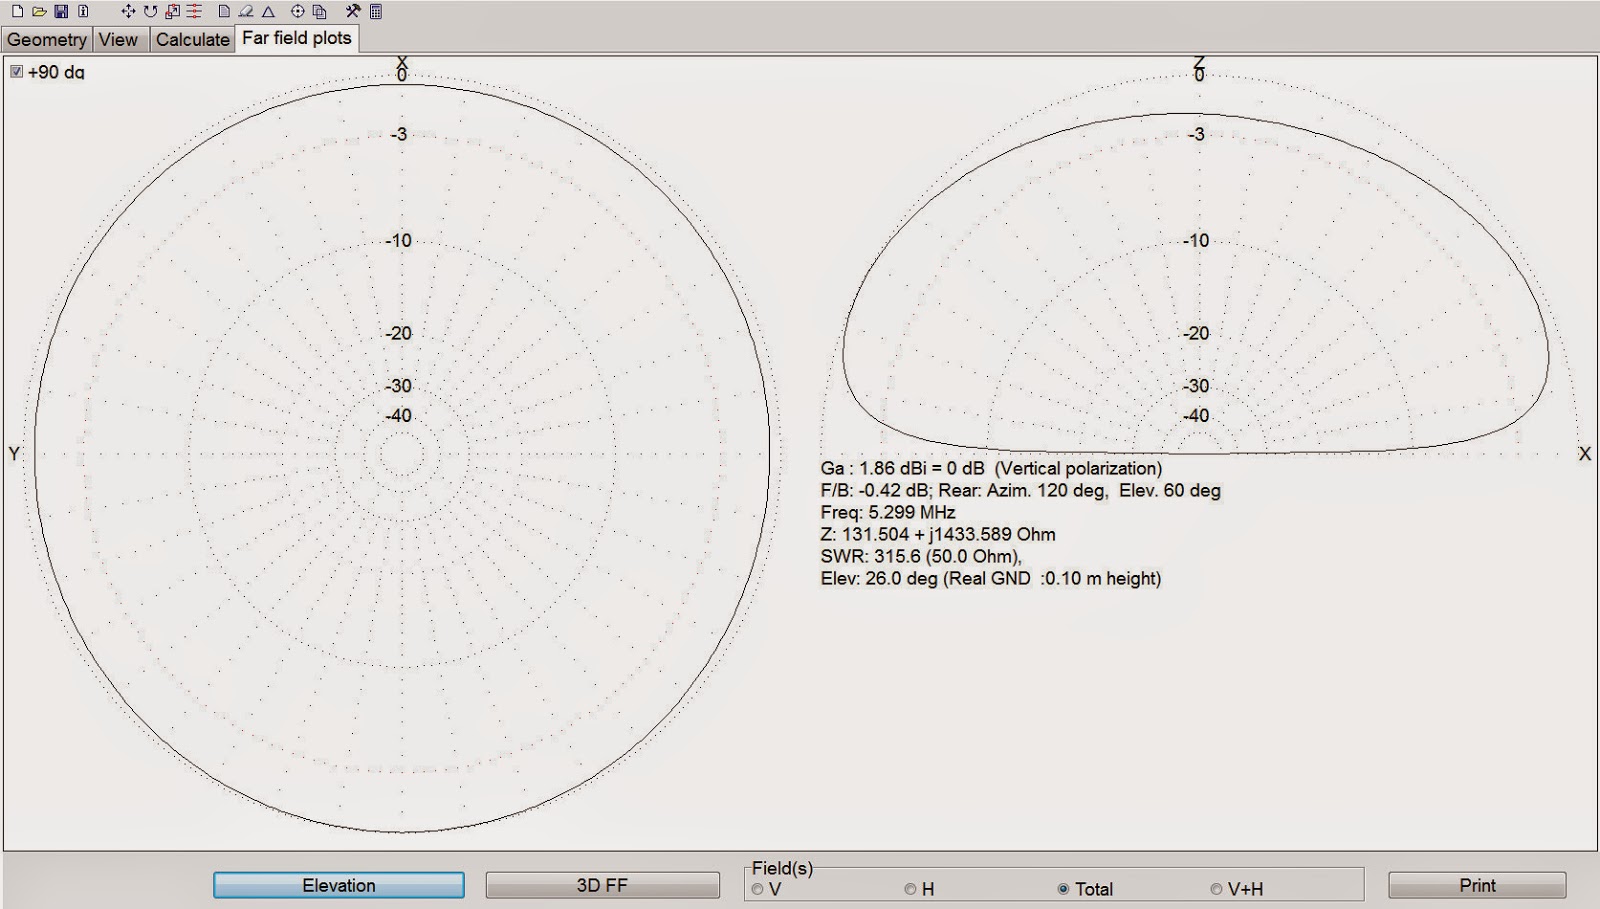This screenshot has height=909, width=1600.
Task: Select the V polarization field option
Action: tap(755, 888)
